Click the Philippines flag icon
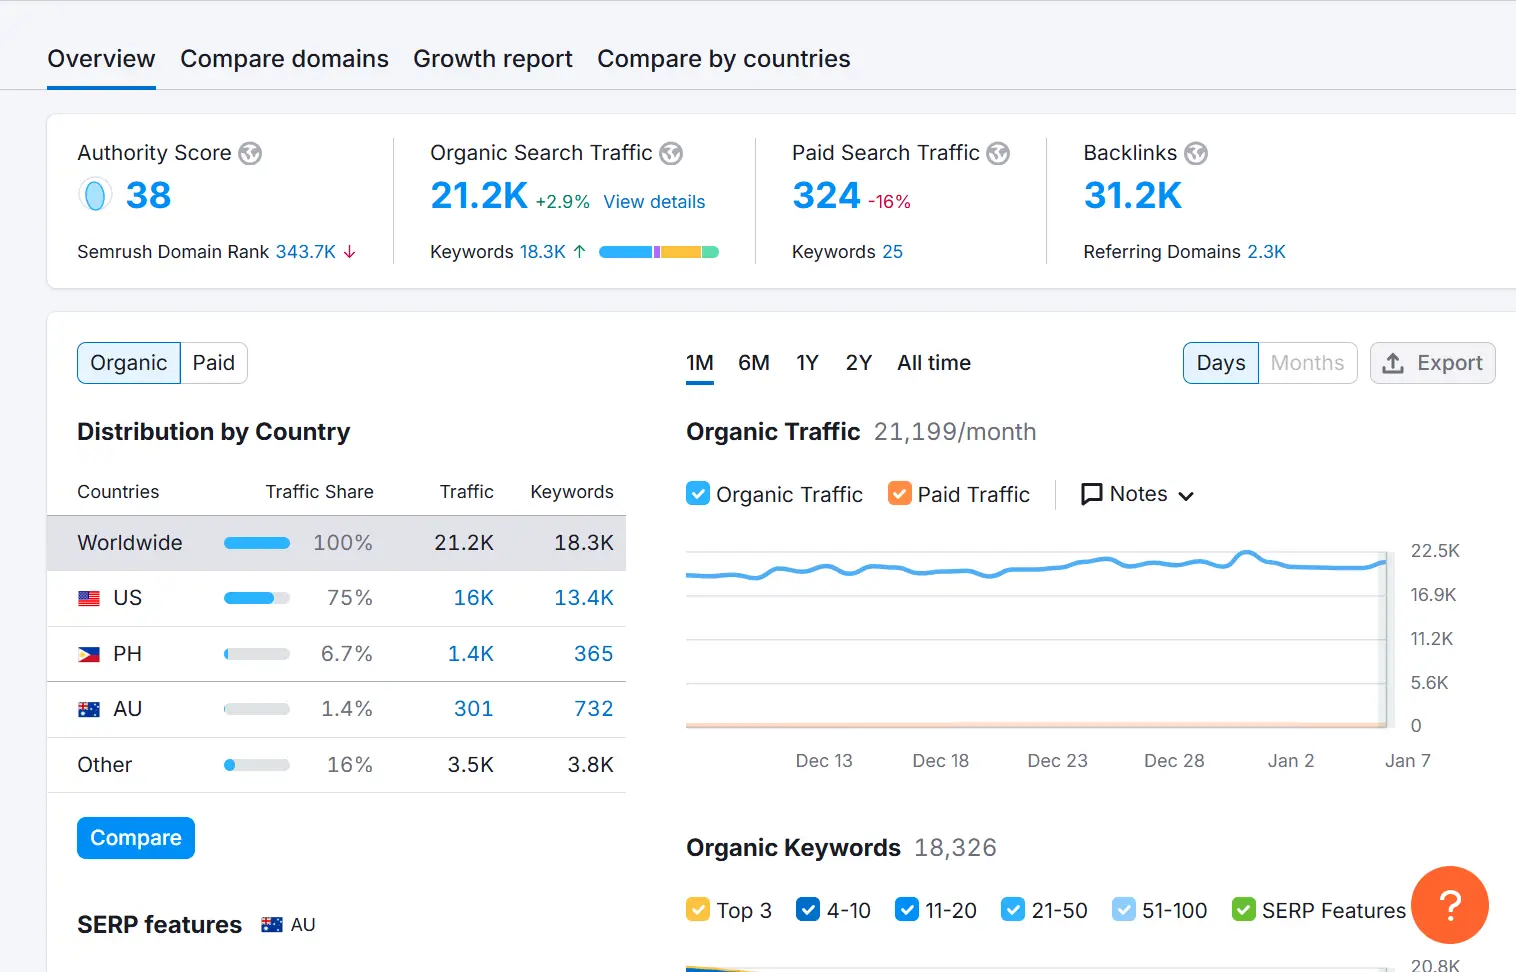The height and width of the screenshot is (972, 1516). pyautogui.click(x=89, y=654)
